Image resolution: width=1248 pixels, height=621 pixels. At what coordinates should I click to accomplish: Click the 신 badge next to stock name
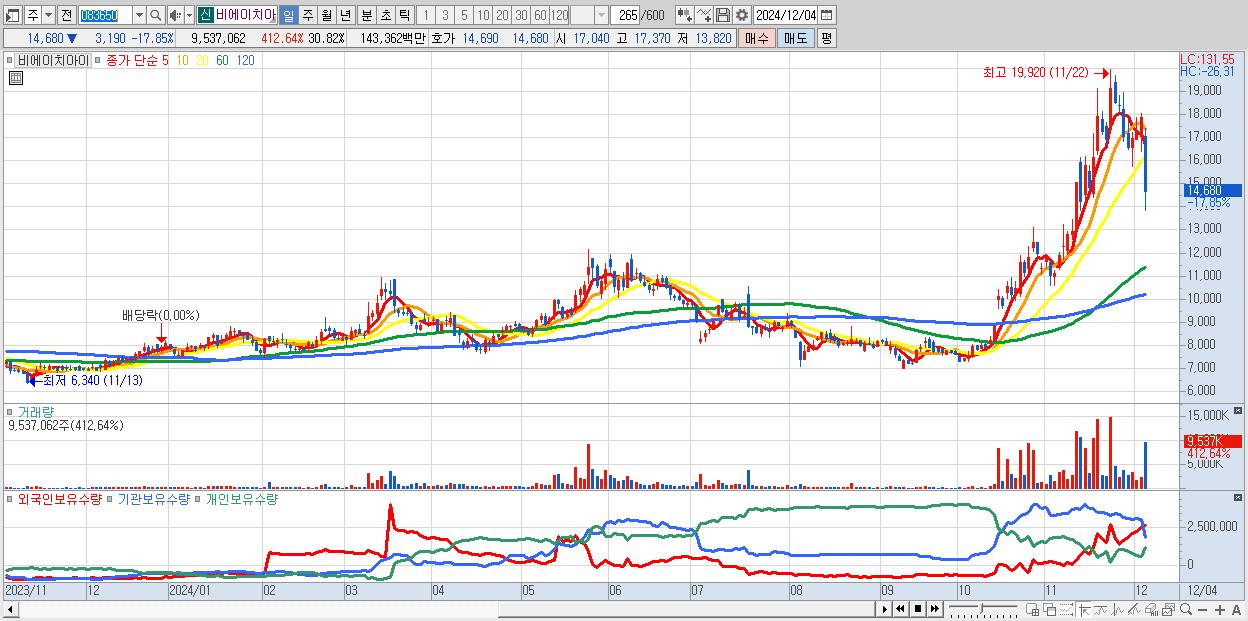coord(205,15)
